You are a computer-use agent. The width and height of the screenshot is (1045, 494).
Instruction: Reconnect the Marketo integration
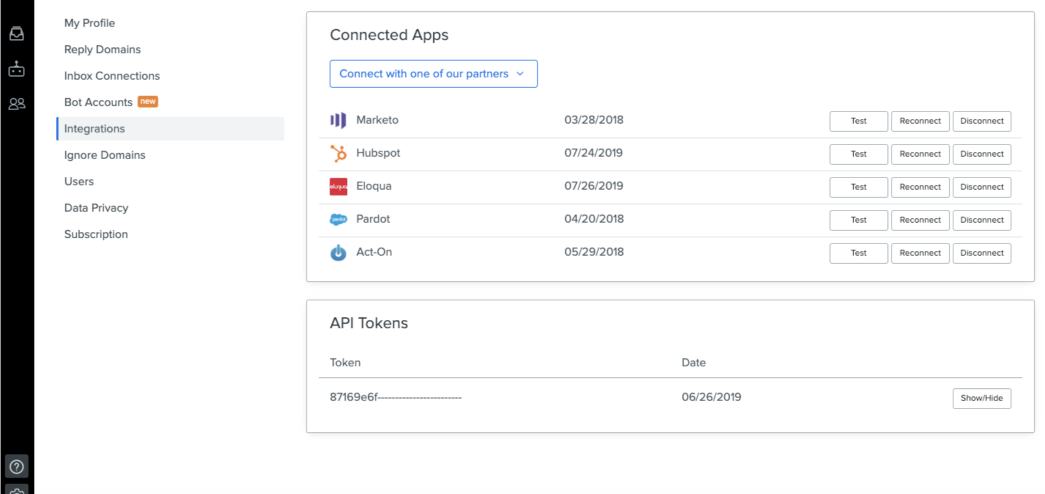pyautogui.click(x=920, y=121)
